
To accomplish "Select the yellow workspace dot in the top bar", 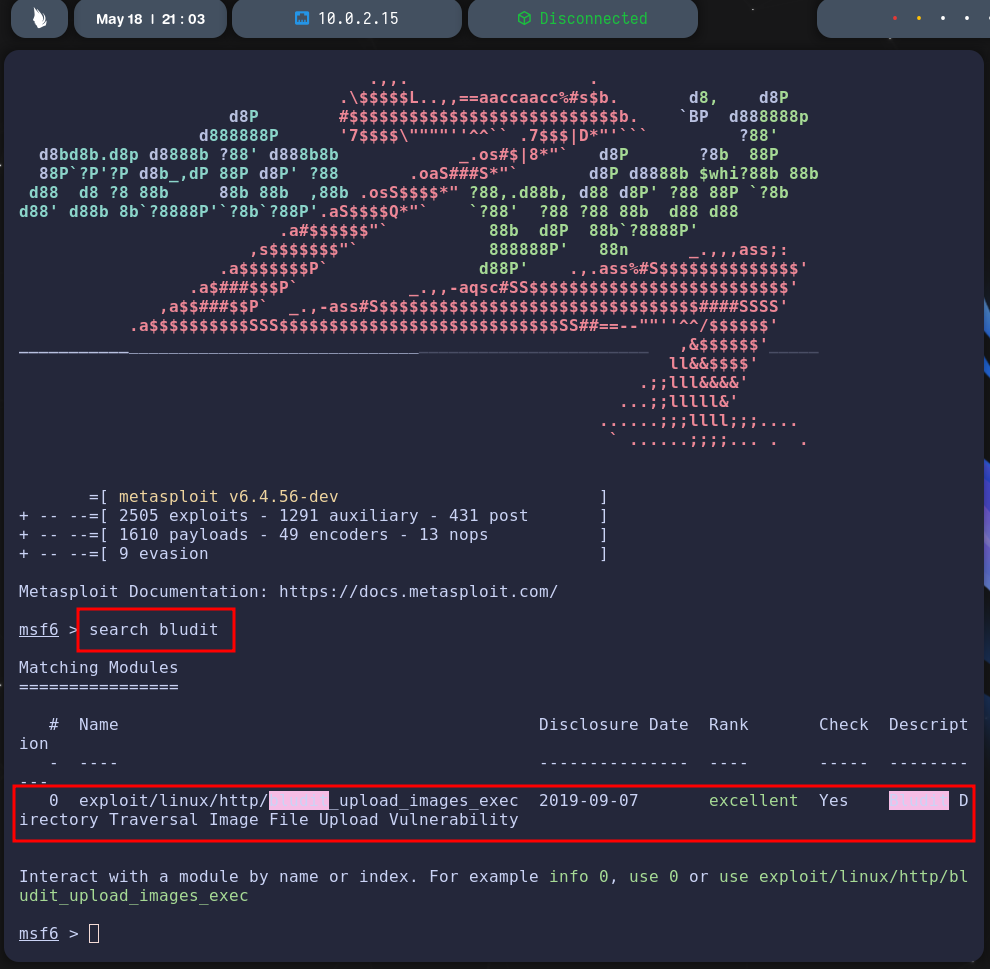I will pos(919,18).
